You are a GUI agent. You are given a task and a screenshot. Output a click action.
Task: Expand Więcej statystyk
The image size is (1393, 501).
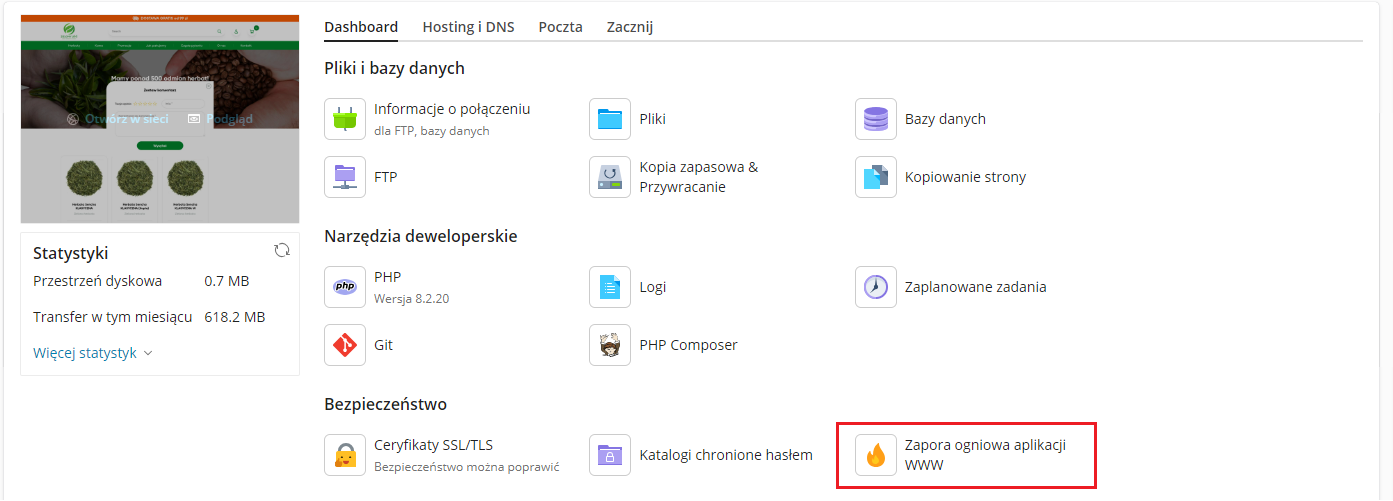coord(93,353)
